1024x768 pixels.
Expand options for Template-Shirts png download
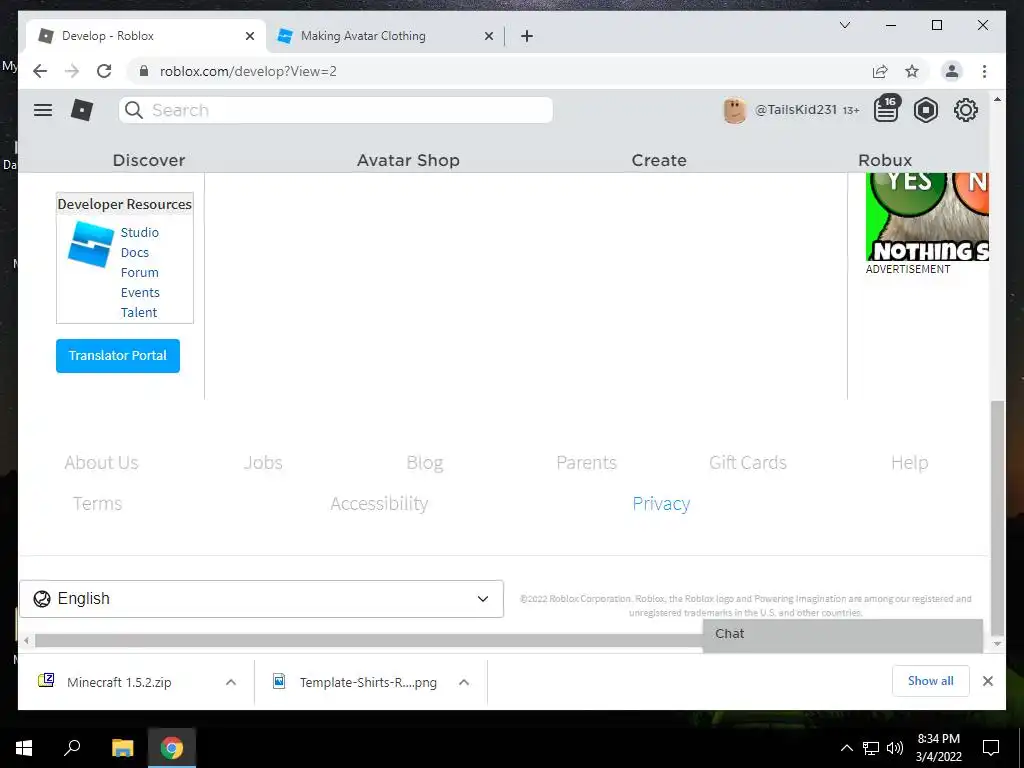click(464, 682)
